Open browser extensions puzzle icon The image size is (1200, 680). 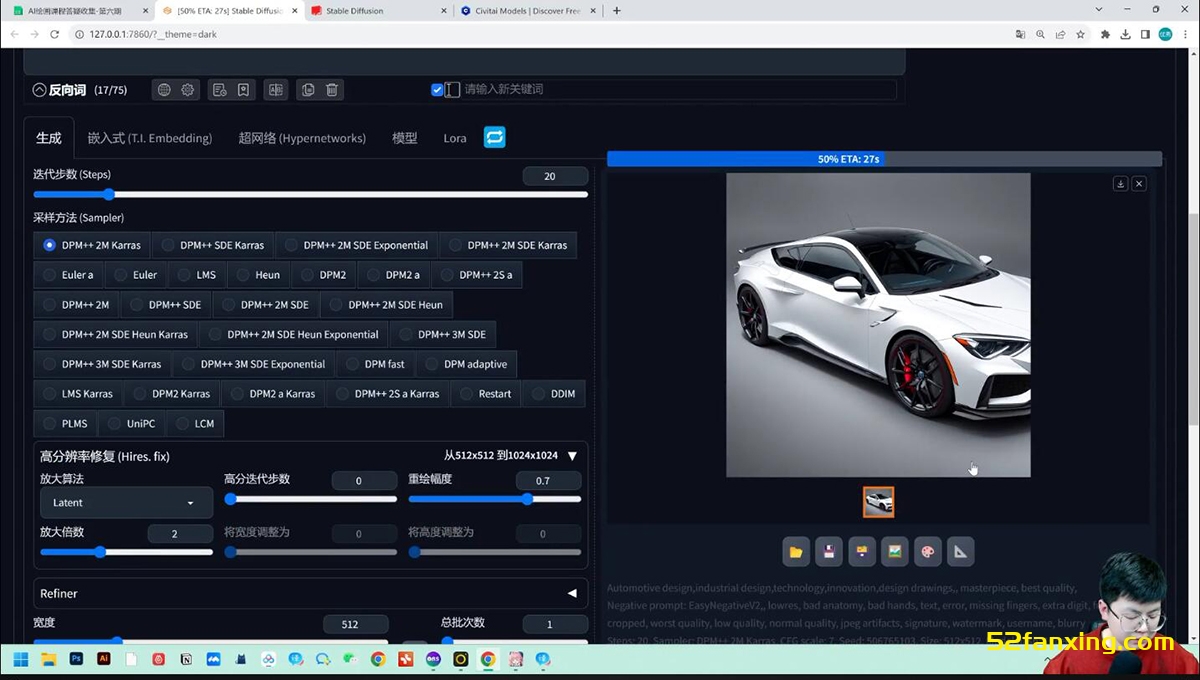coord(1105,34)
